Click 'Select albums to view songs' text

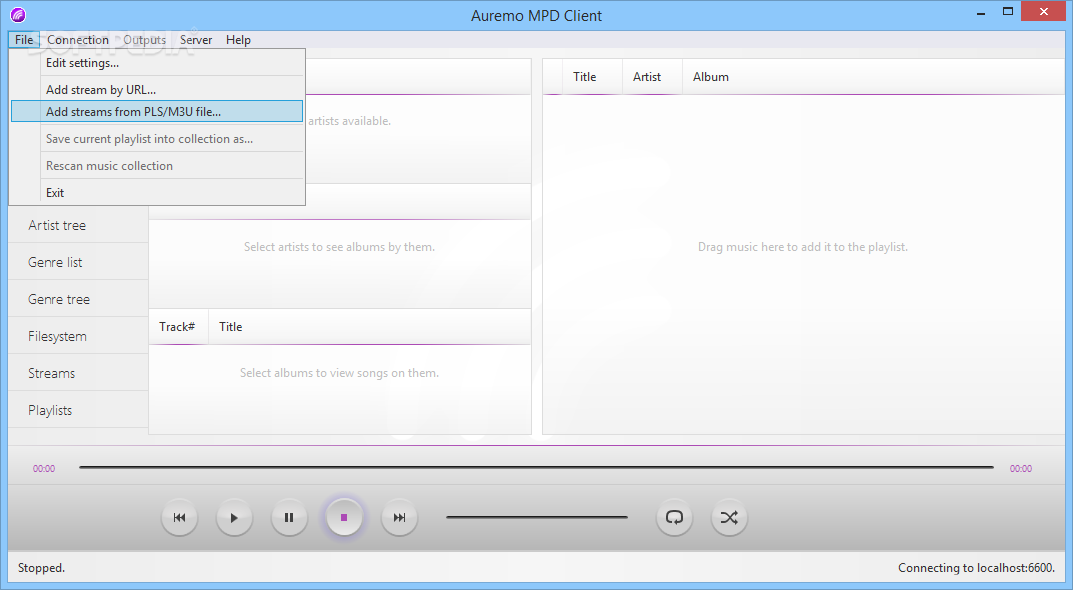339,372
